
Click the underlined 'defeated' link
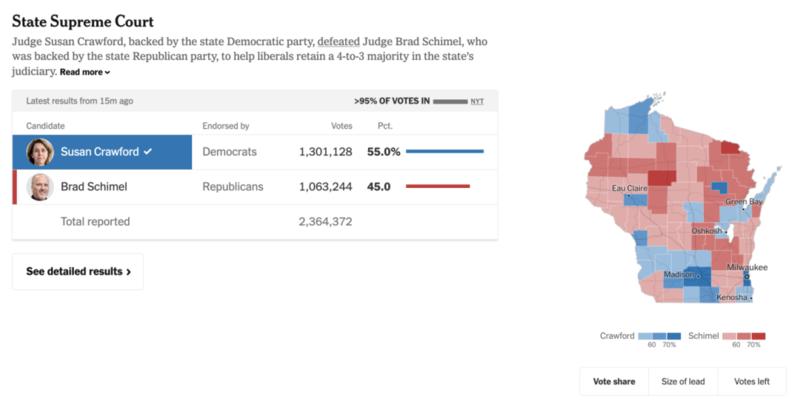click(340, 42)
